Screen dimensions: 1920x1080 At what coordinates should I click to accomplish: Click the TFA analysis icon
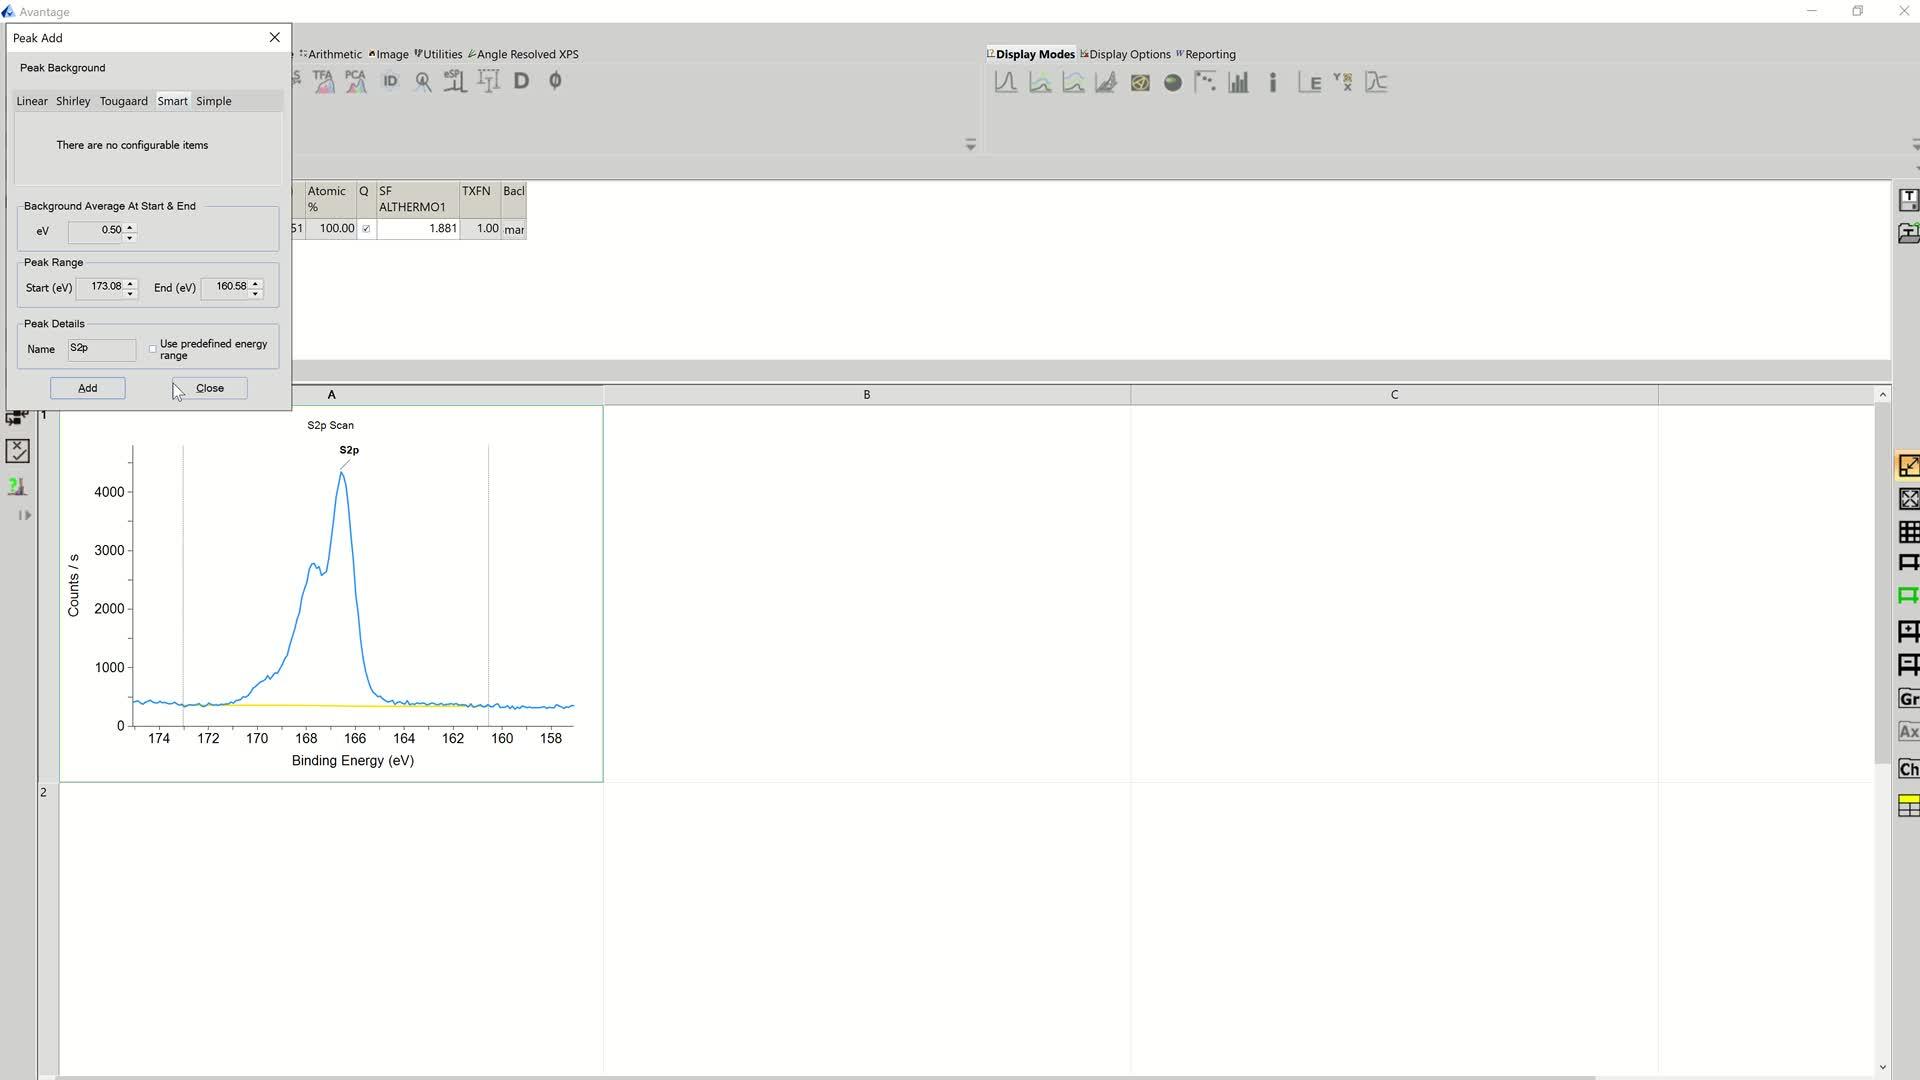click(323, 82)
